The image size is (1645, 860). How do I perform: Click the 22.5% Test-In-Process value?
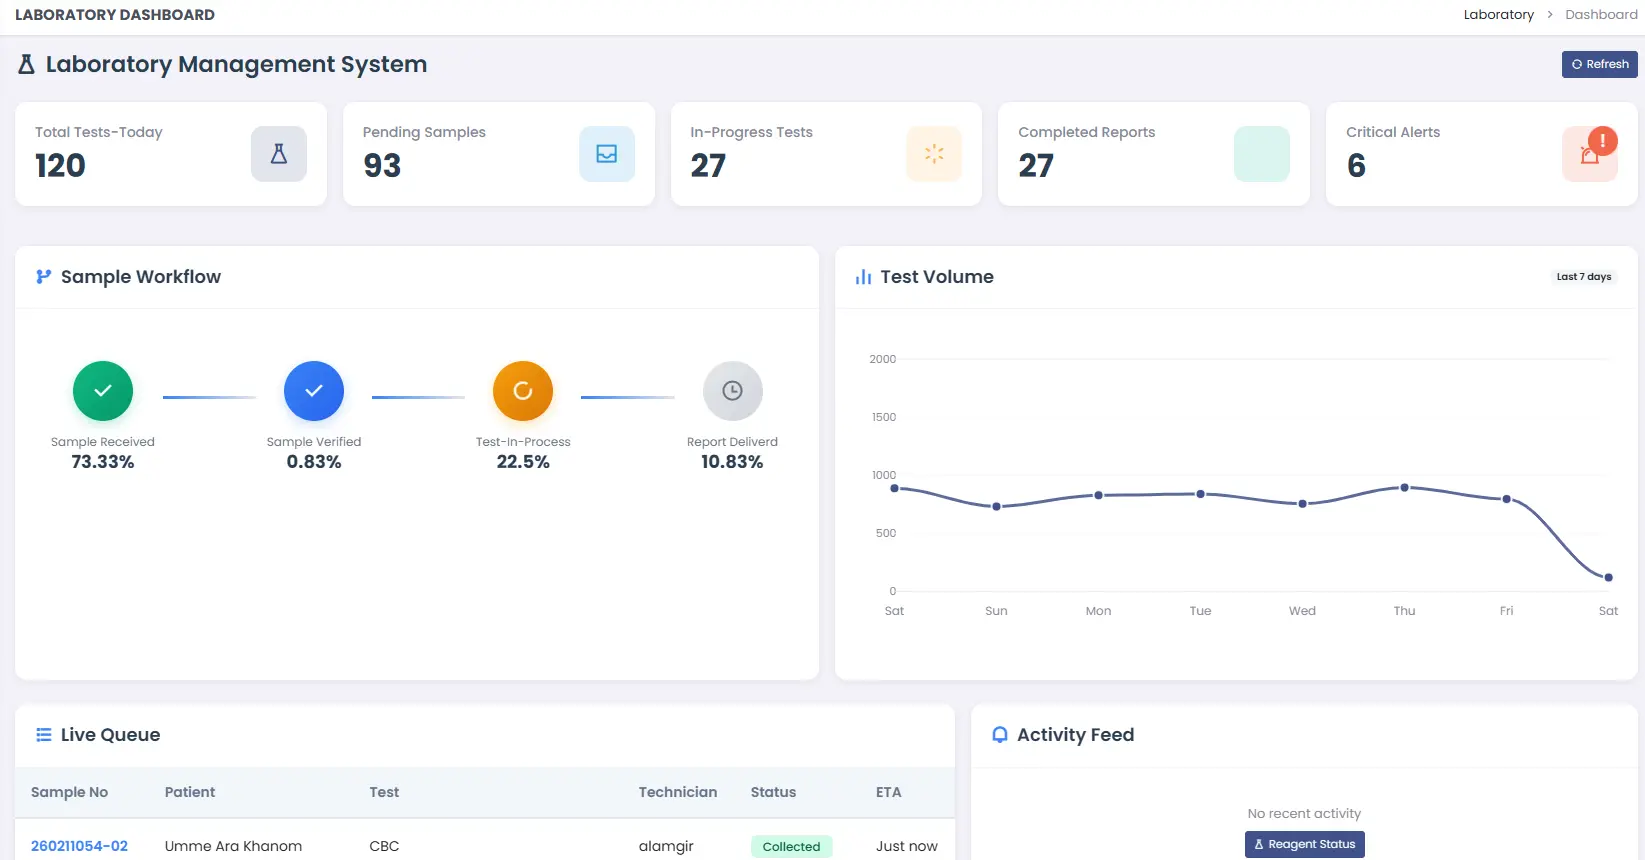click(x=523, y=462)
